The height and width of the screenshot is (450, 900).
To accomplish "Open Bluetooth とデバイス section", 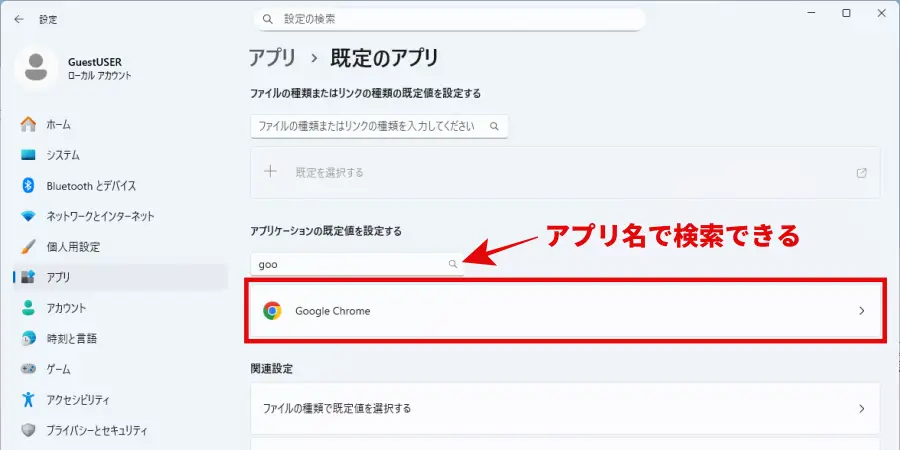I will (121, 185).
